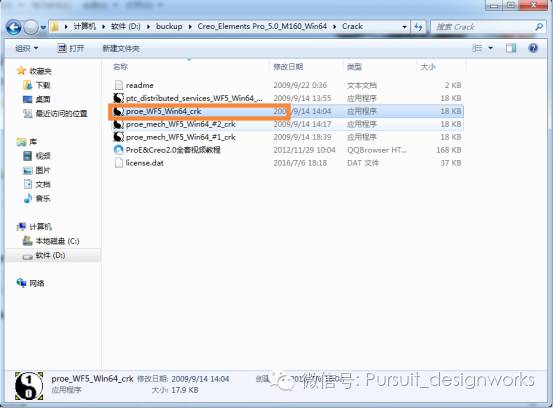Screen dimensions: 553x408
Task: Sort by the 大小 column header
Action: point(428,67)
